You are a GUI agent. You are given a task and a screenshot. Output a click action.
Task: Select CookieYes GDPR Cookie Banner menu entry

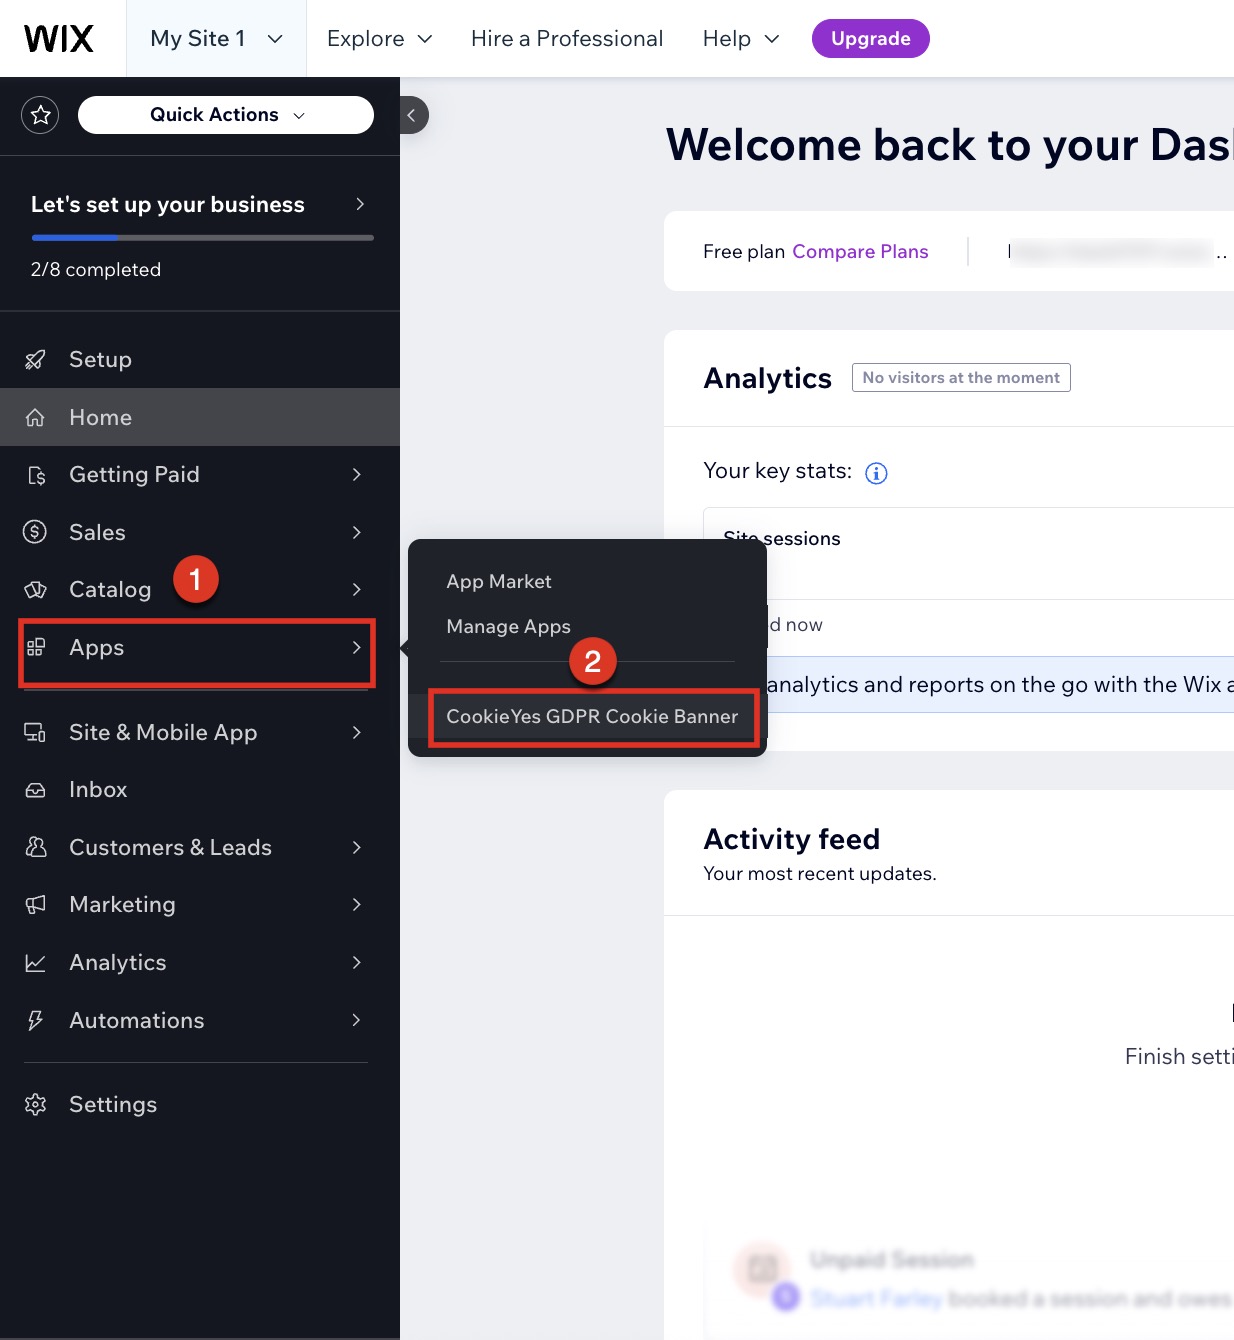(592, 716)
